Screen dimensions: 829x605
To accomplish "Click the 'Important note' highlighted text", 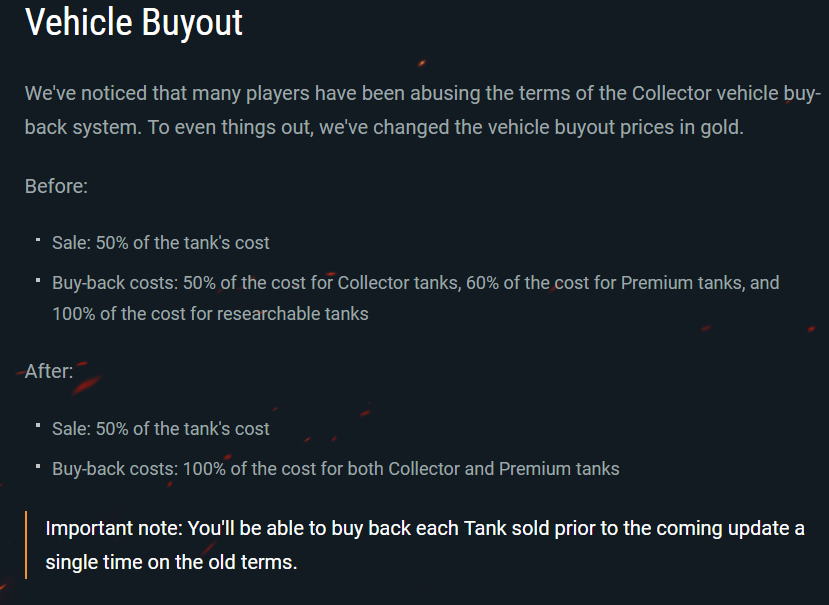I will click(x=425, y=545).
